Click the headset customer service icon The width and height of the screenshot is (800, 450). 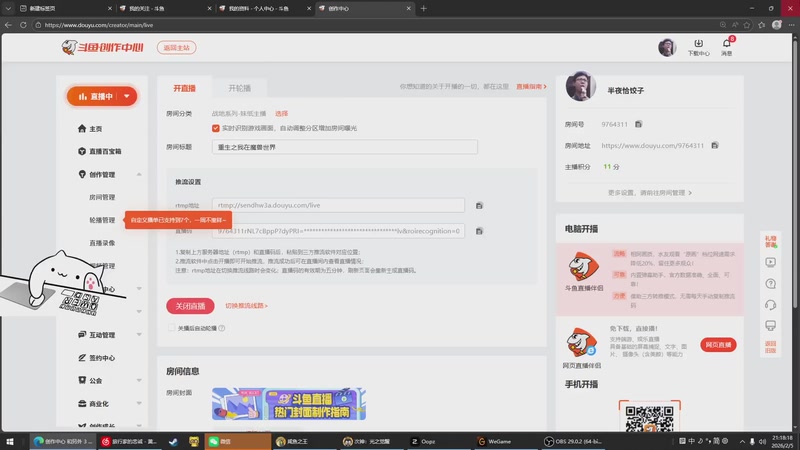(770, 305)
